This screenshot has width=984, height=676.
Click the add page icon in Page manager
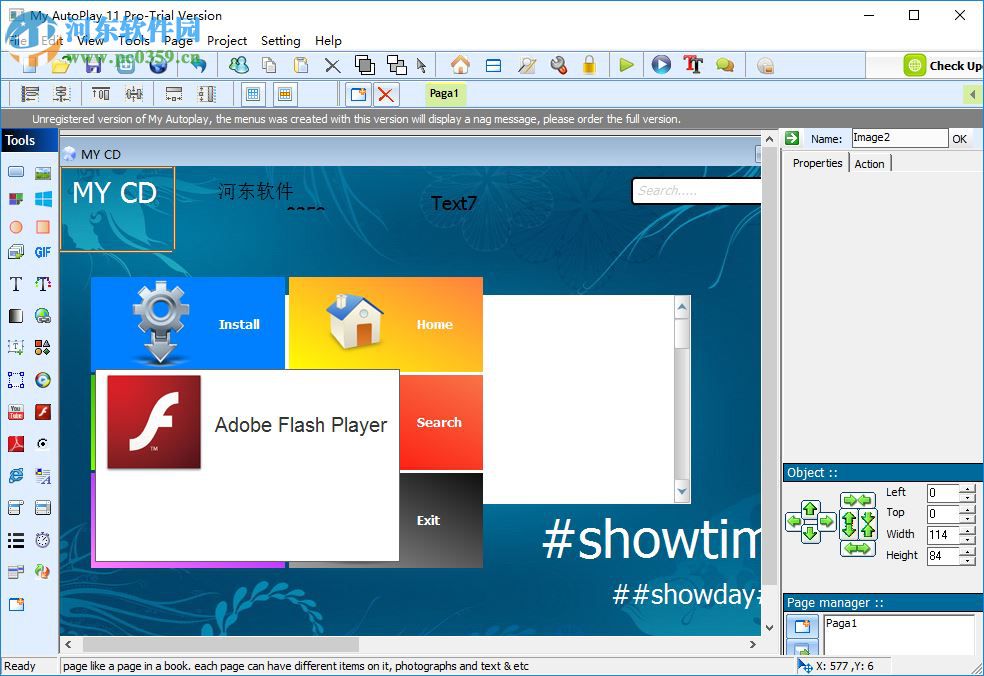pos(802,626)
